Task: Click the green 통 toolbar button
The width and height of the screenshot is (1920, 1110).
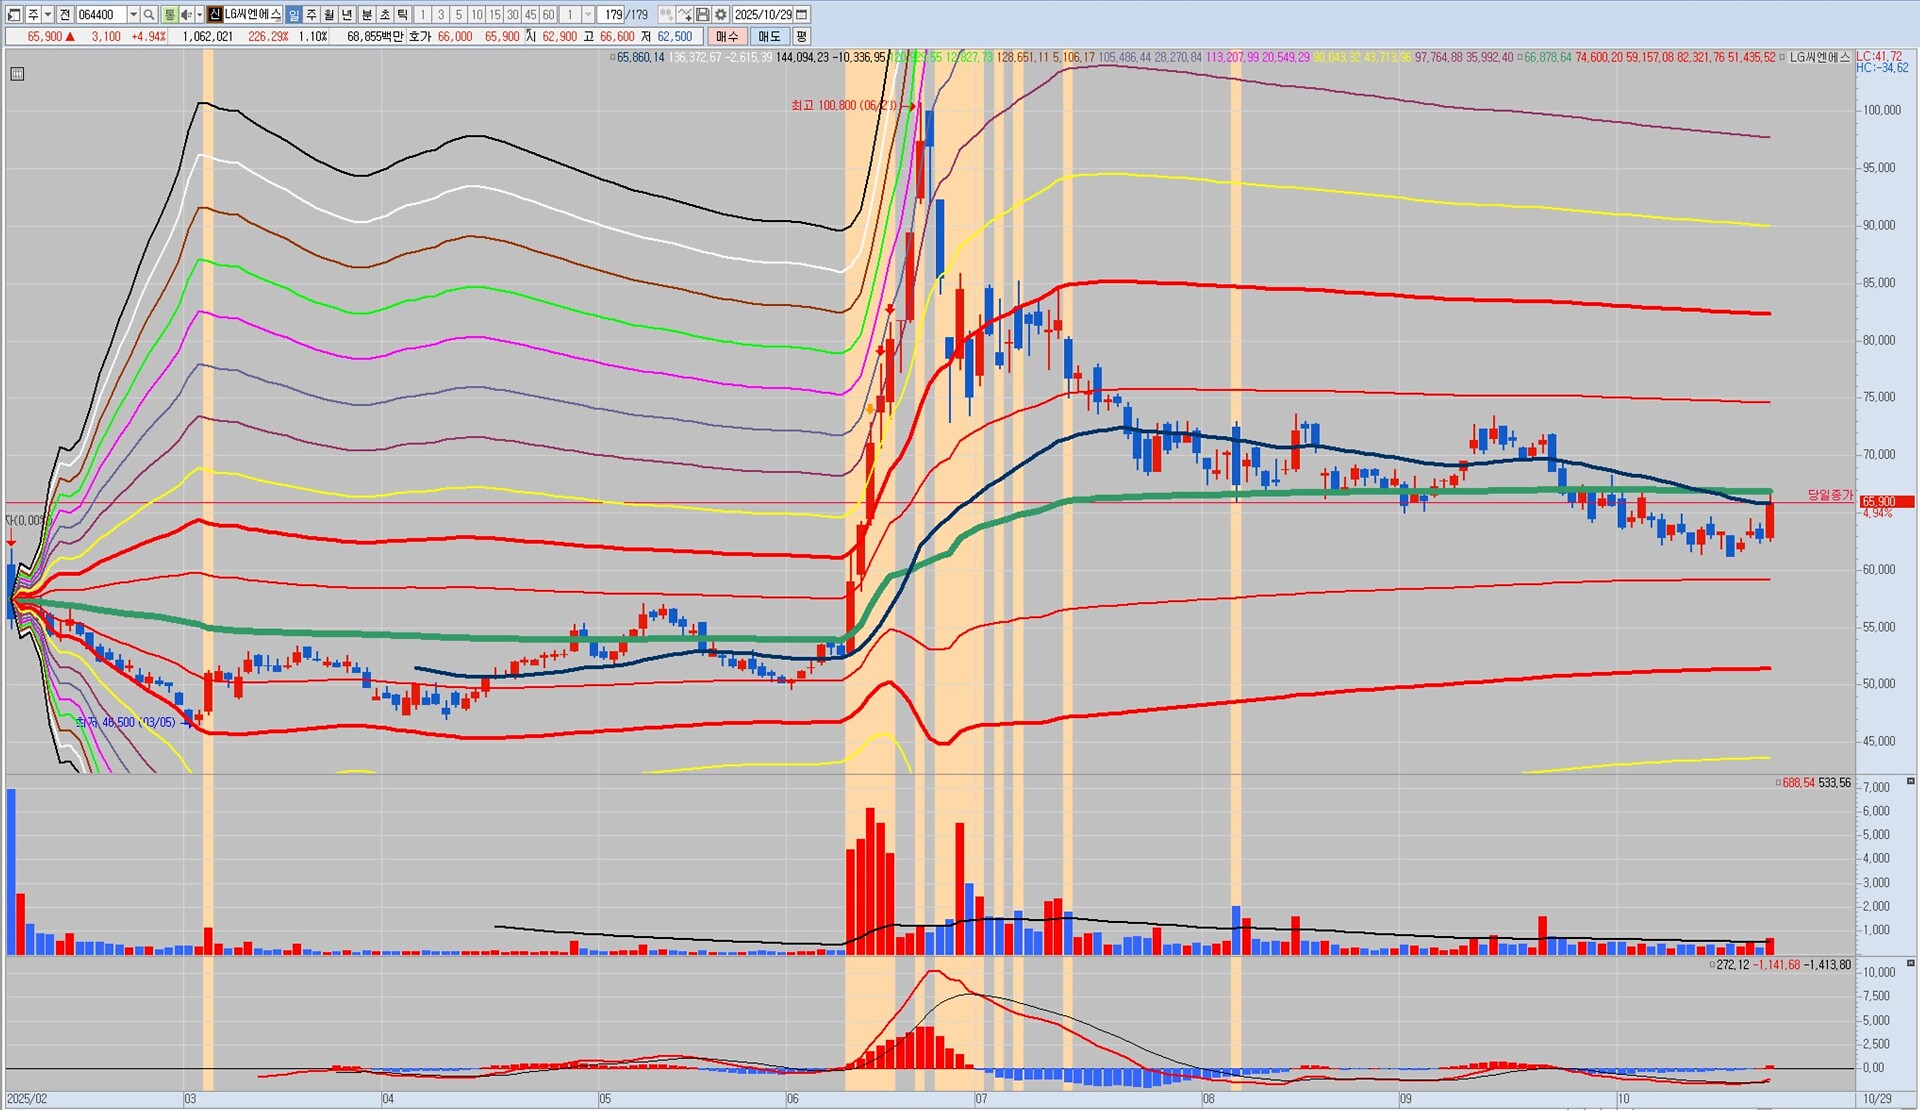Action: click(170, 15)
